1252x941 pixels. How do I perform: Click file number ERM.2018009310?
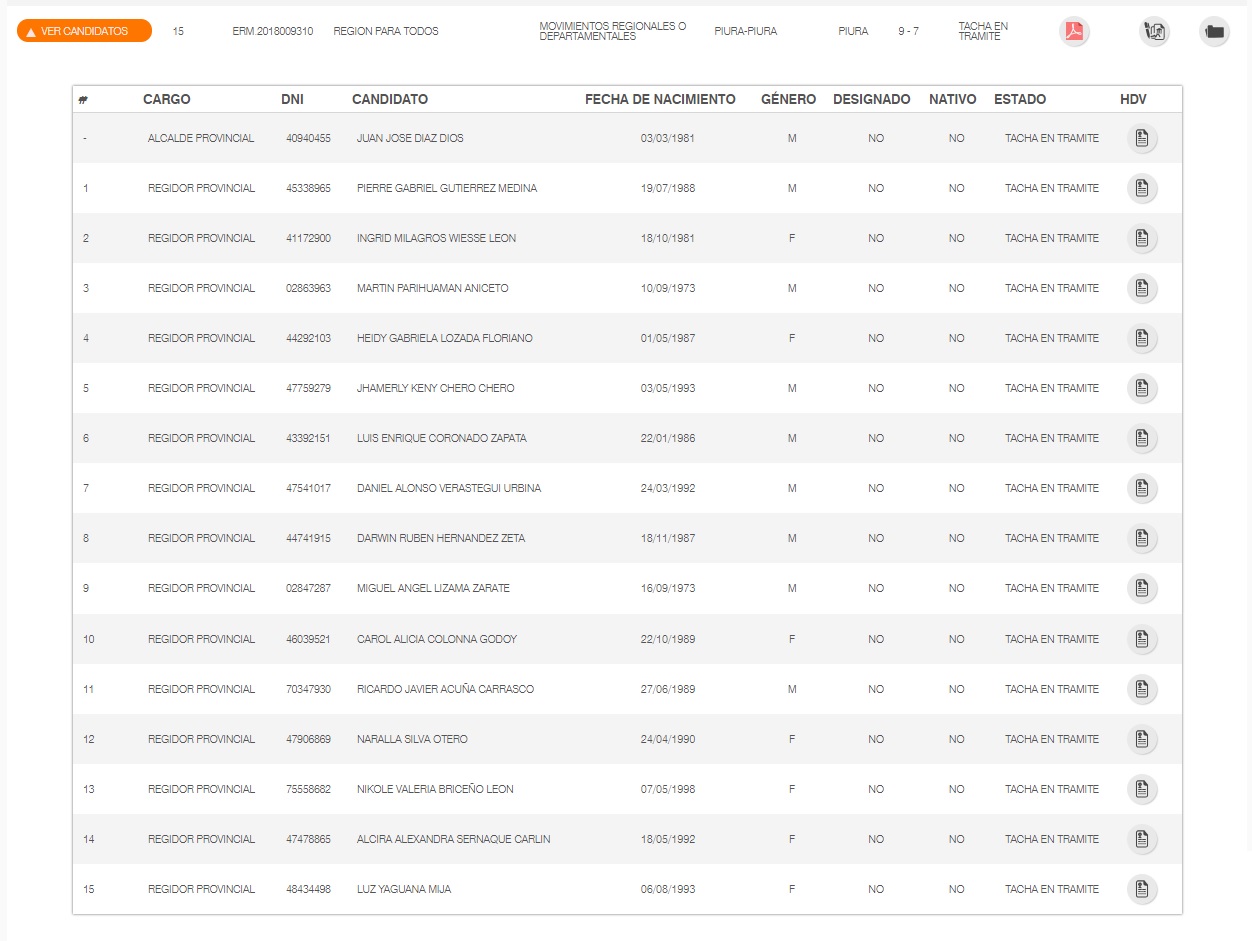tap(272, 32)
